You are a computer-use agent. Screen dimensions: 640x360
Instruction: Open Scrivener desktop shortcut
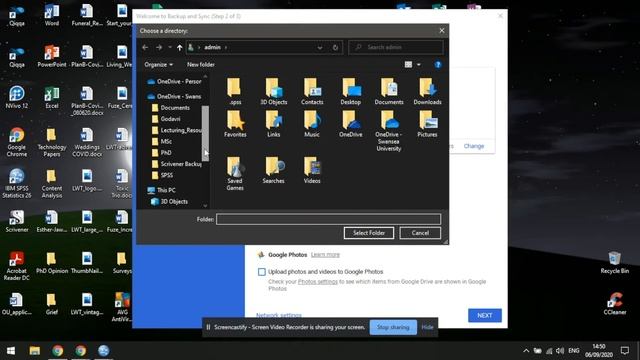(x=17, y=221)
